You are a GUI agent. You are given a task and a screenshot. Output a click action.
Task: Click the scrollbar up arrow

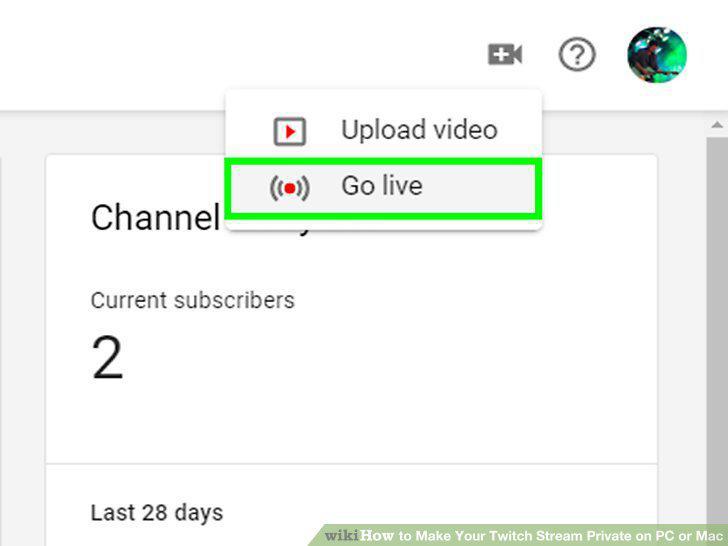(x=717, y=124)
